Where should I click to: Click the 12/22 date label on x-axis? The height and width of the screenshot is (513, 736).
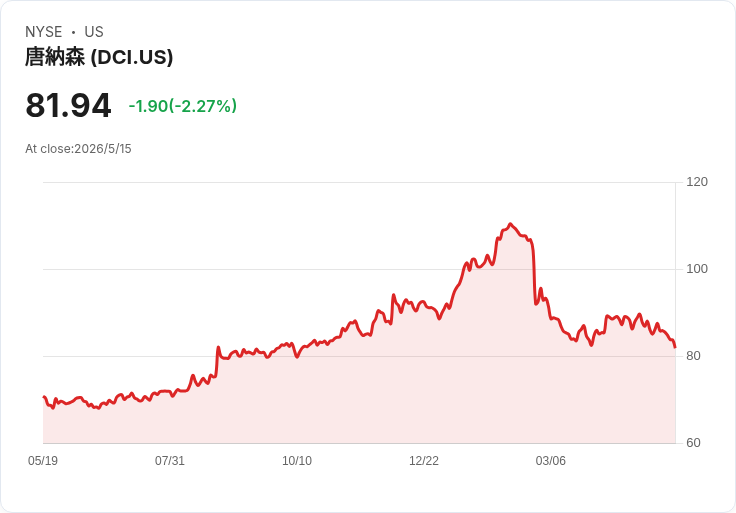(424, 461)
